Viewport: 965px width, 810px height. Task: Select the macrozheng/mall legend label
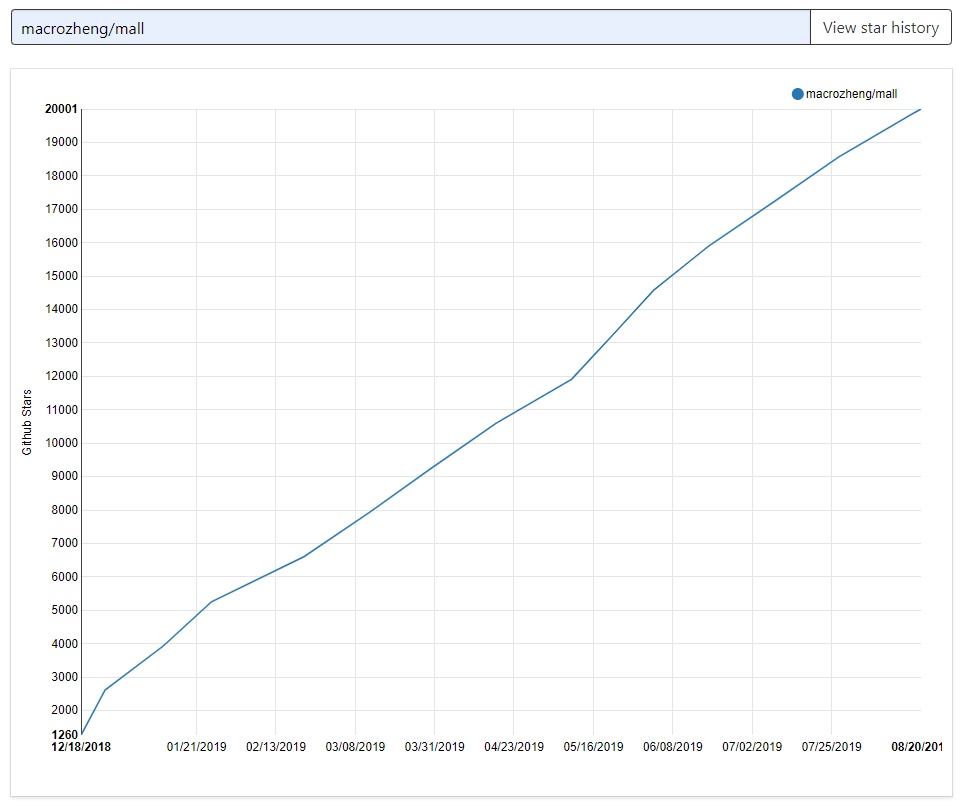click(x=851, y=94)
